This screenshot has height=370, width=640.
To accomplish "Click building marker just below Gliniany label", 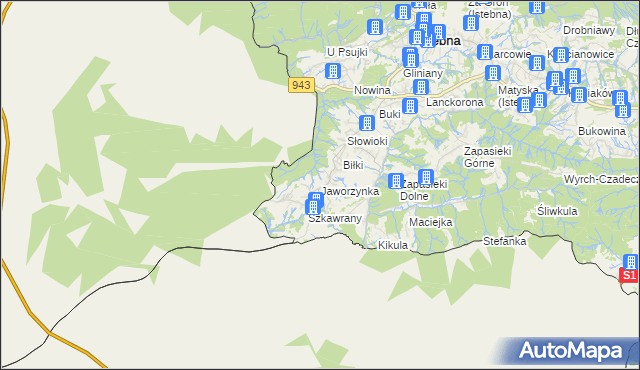I will 421,87.
